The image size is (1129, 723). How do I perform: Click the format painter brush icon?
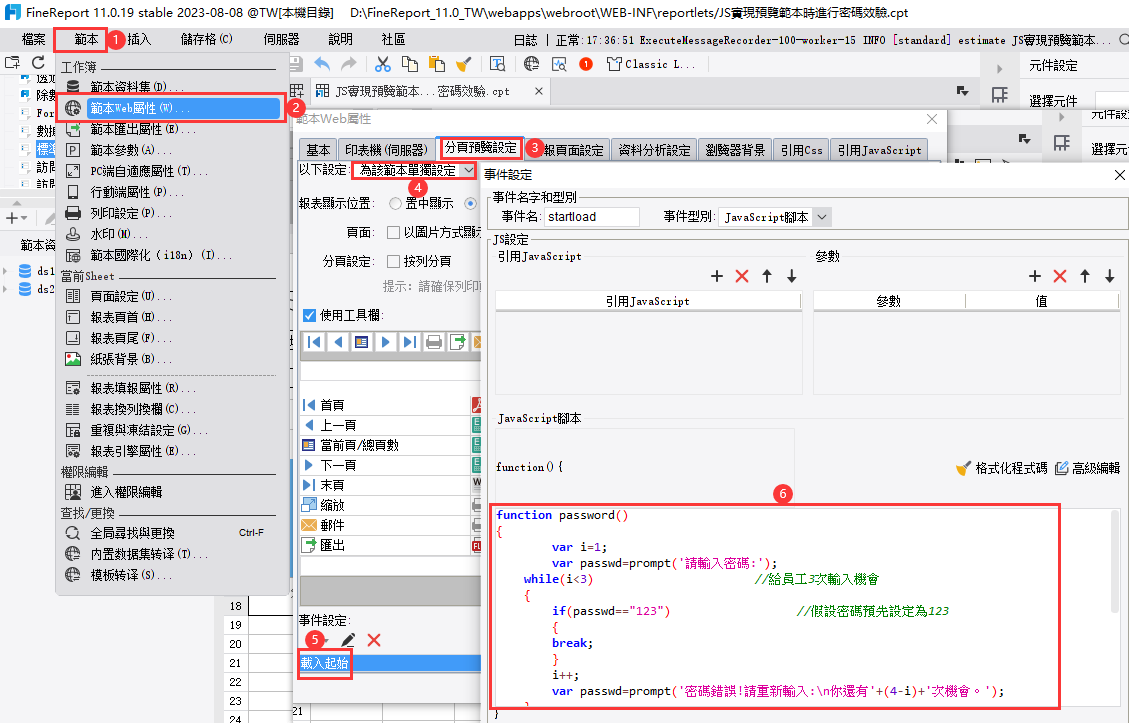point(463,64)
